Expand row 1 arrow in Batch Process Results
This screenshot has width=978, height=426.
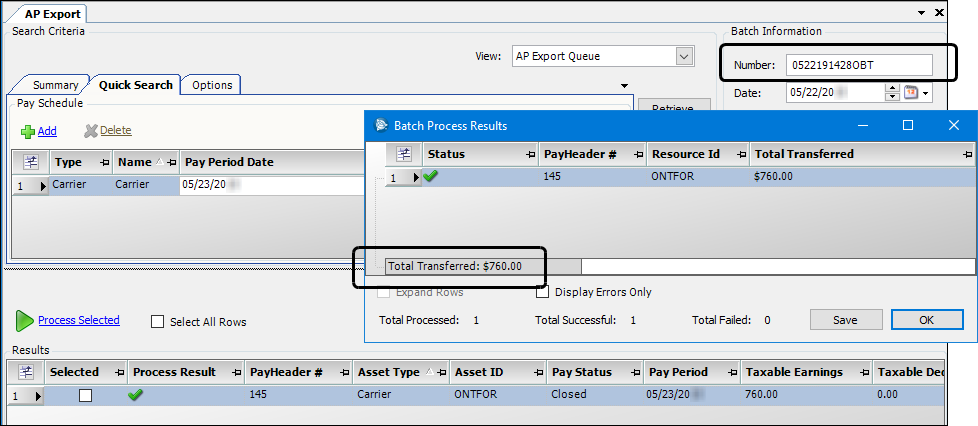click(x=416, y=177)
